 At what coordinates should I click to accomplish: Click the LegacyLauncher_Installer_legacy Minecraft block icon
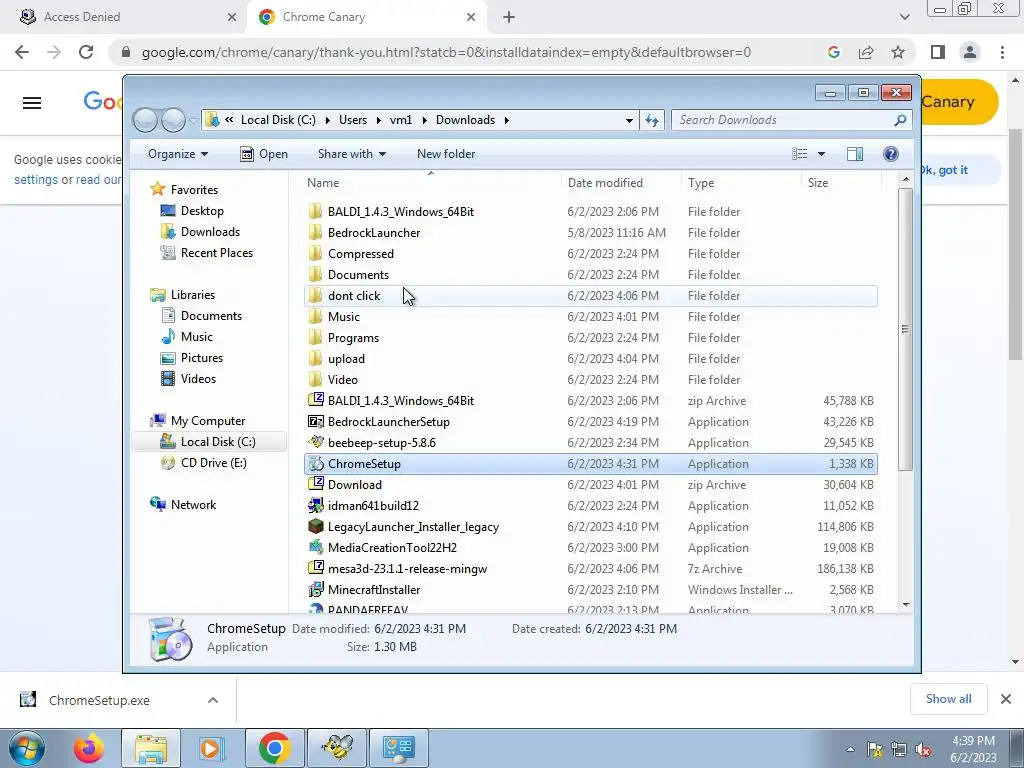(316, 526)
